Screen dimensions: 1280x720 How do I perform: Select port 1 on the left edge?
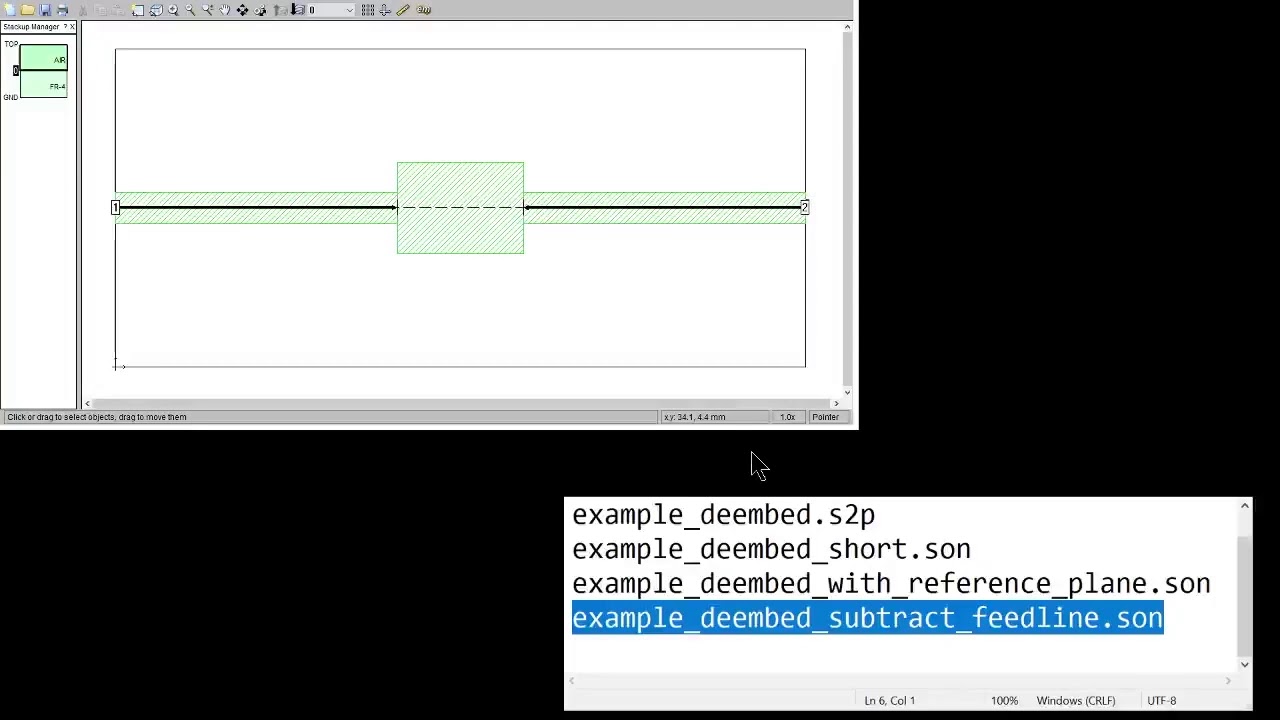(115, 207)
